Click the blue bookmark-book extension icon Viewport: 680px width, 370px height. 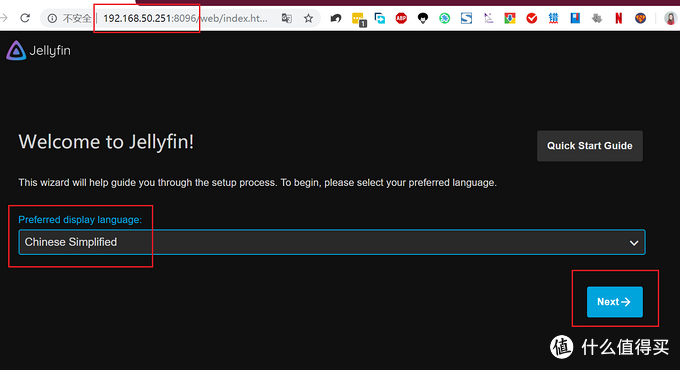[x=575, y=18]
